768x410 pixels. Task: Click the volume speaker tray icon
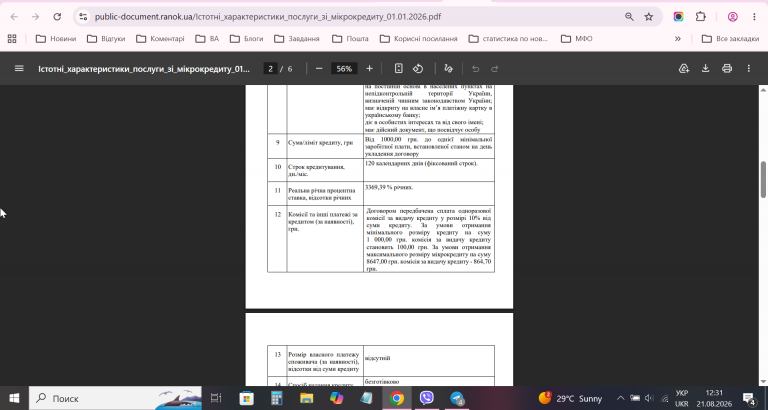649,398
